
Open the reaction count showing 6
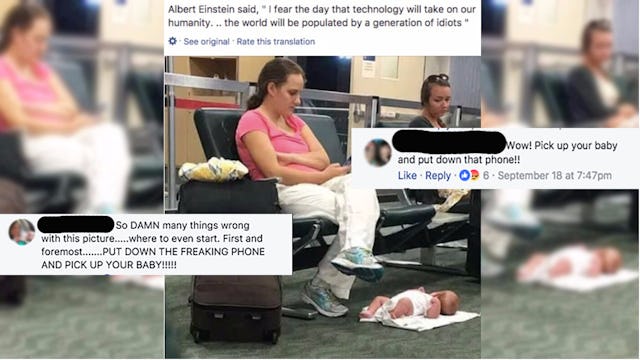click(486, 176)
